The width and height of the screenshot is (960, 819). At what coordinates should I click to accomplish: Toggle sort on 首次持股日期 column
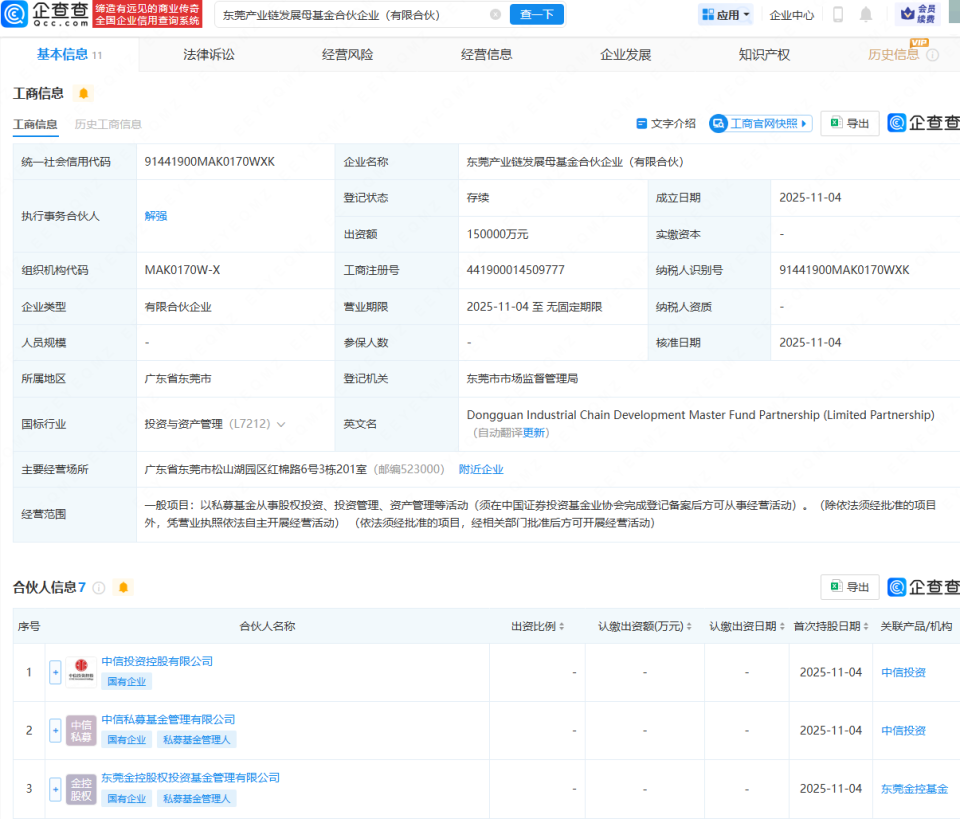pos(864,627)
